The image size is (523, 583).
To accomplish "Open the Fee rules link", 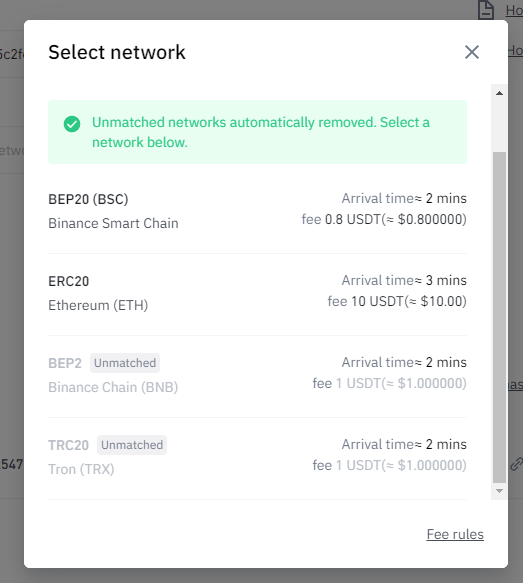I will (455, 534).
